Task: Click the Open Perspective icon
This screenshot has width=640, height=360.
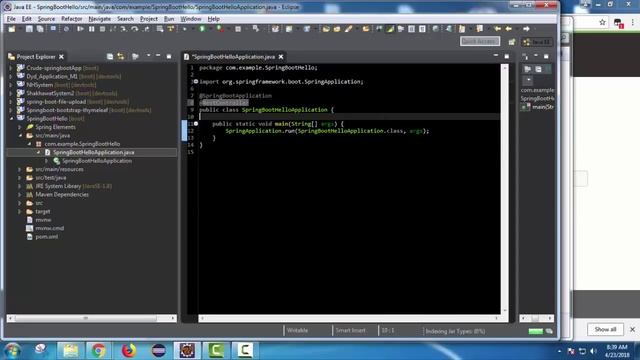Action: tap(511, 42)
